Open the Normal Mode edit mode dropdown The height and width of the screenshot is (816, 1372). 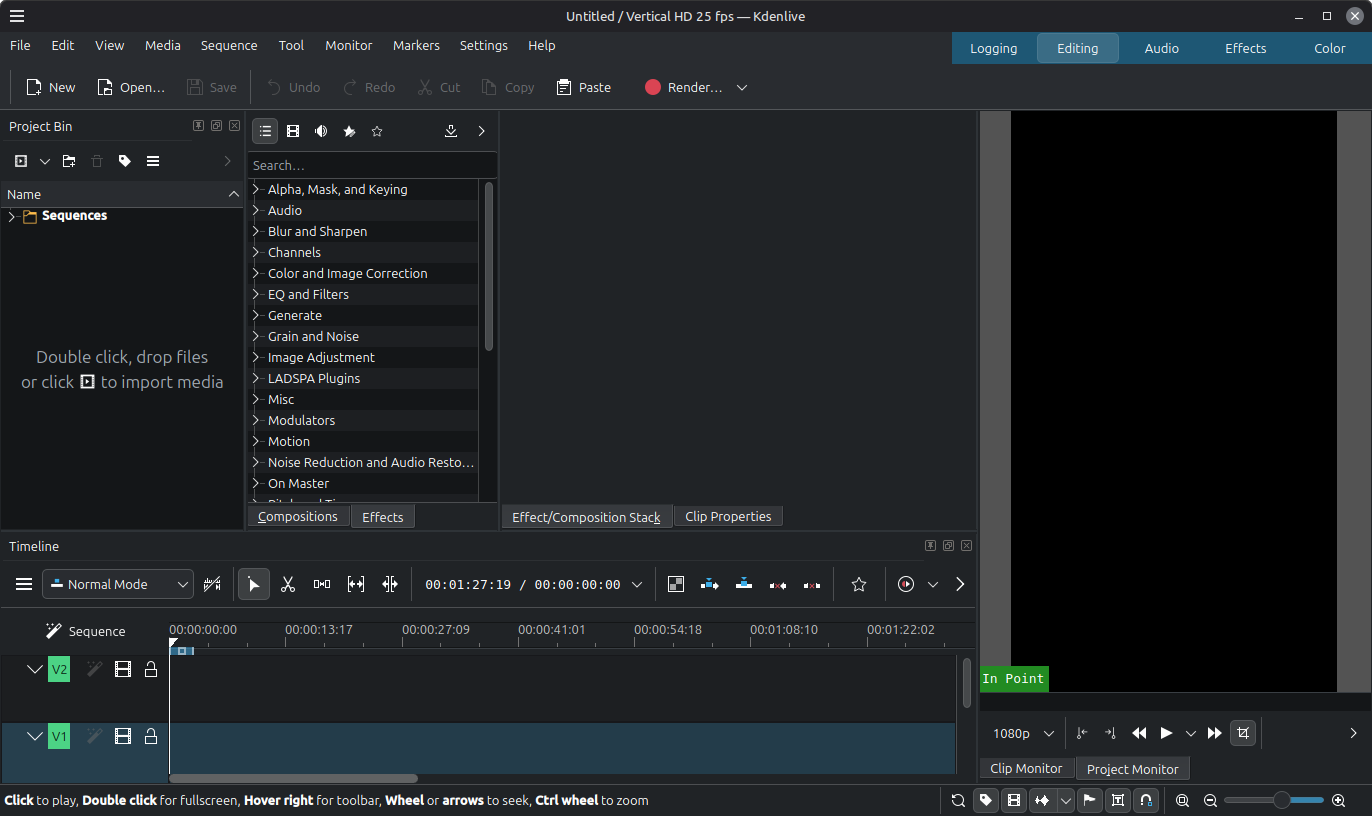(118, 585)
